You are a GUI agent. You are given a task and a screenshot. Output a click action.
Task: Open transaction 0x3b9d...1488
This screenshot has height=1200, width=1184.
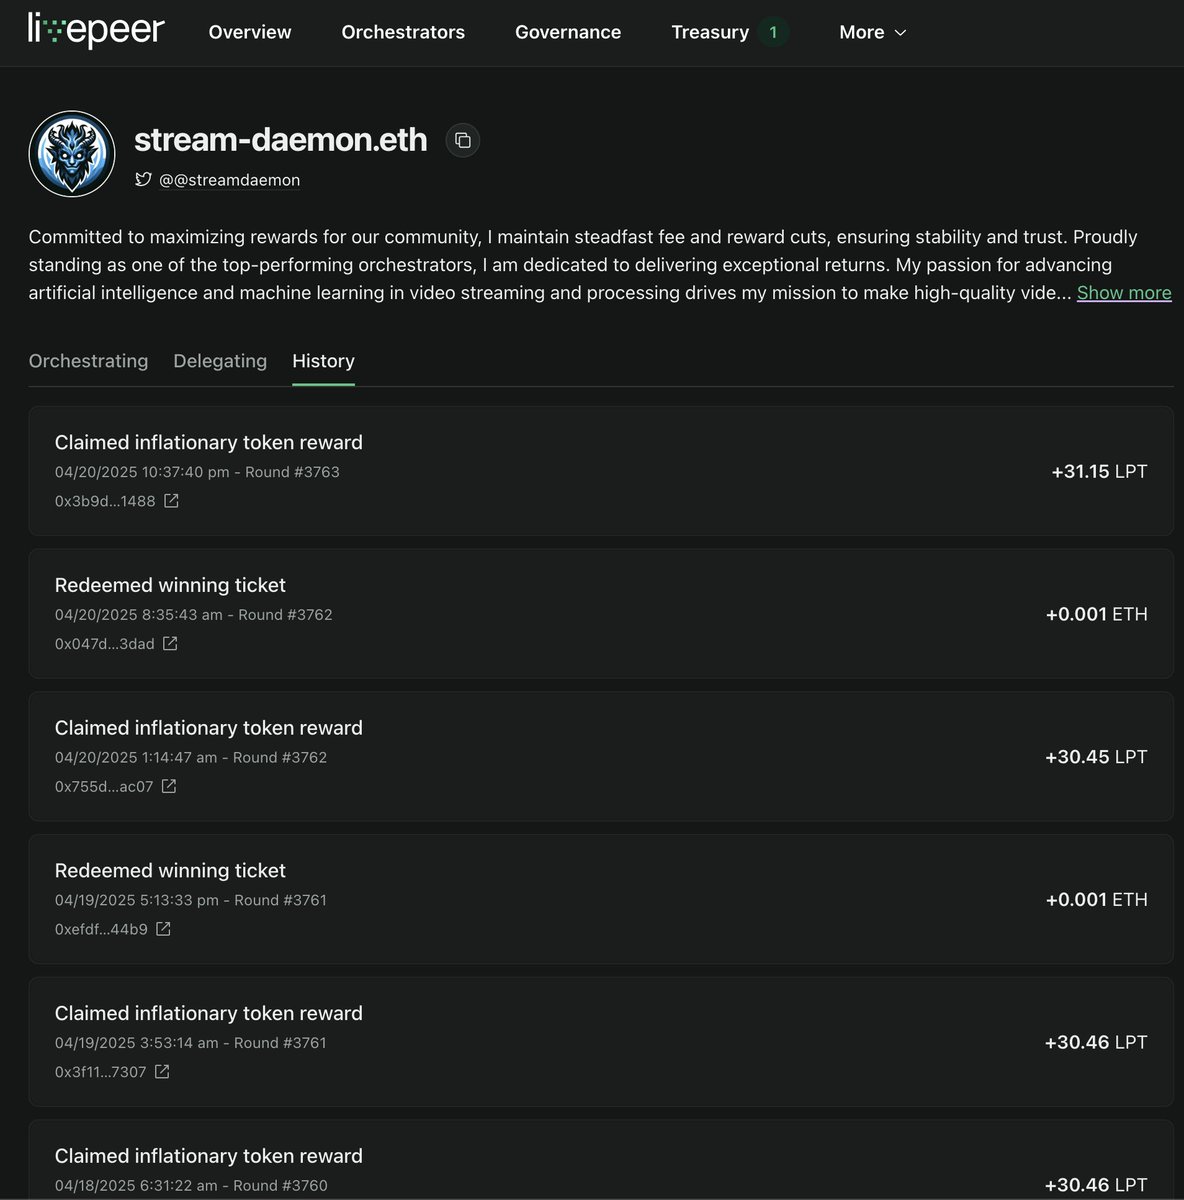pyautogui.click(x=105, y=501)
